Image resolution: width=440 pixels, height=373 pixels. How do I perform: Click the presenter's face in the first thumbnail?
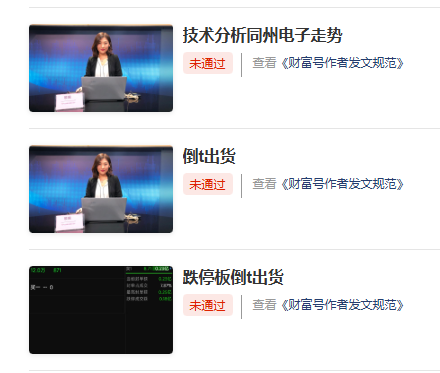(x=102, y=45)
